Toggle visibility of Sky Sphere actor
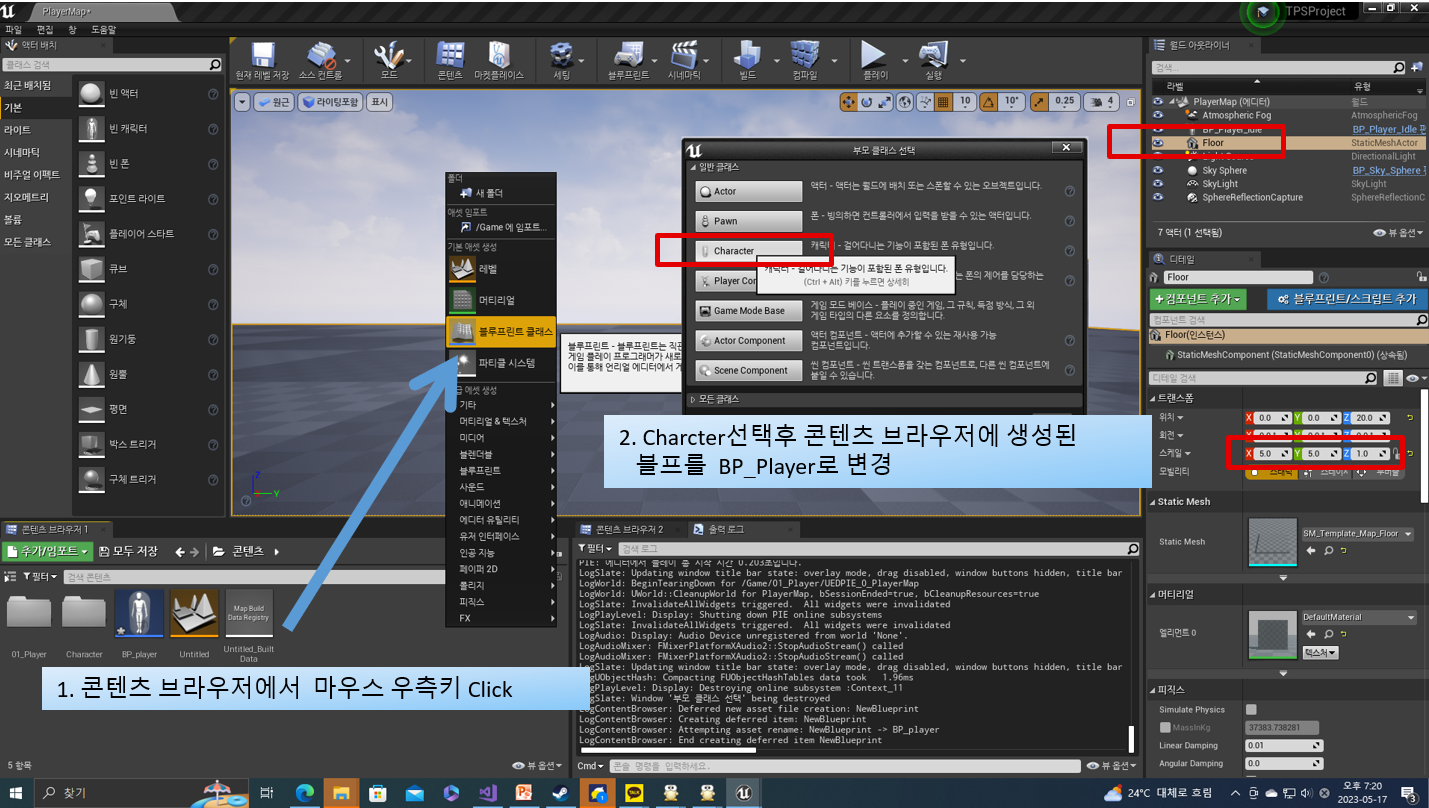The image size is (1429, 808). pos(1158,171)
